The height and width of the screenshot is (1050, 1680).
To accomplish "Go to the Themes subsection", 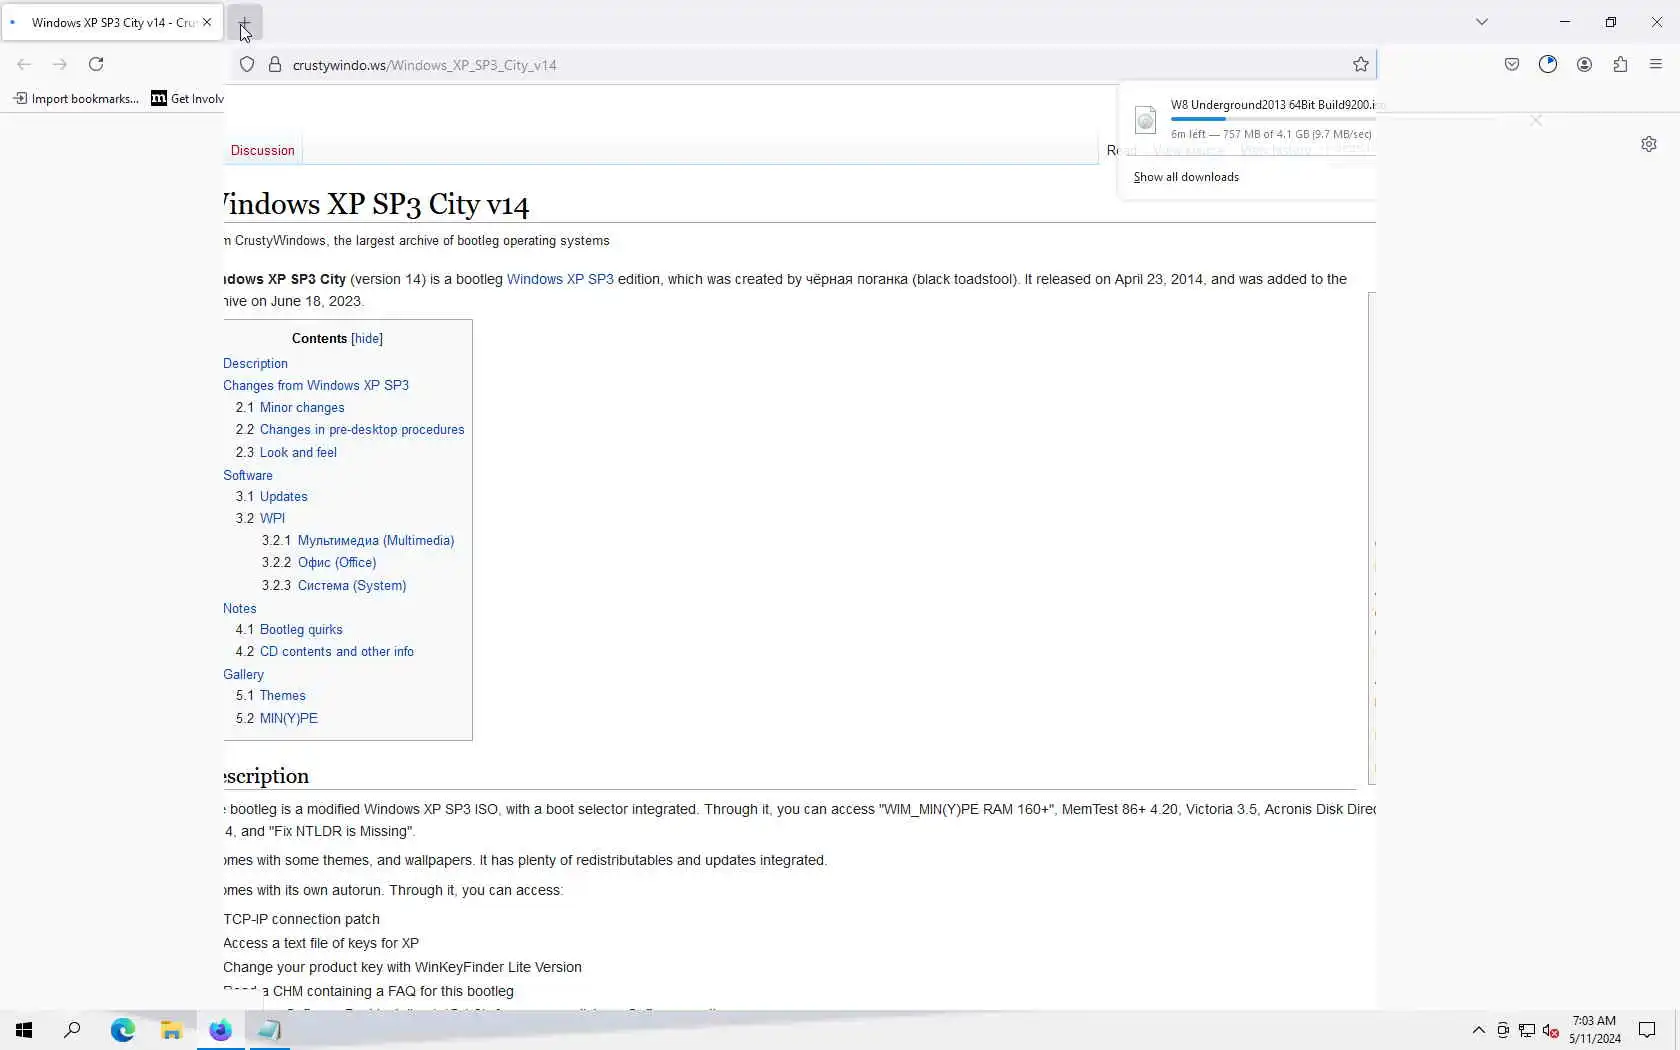I will click(x=283, y=696).
